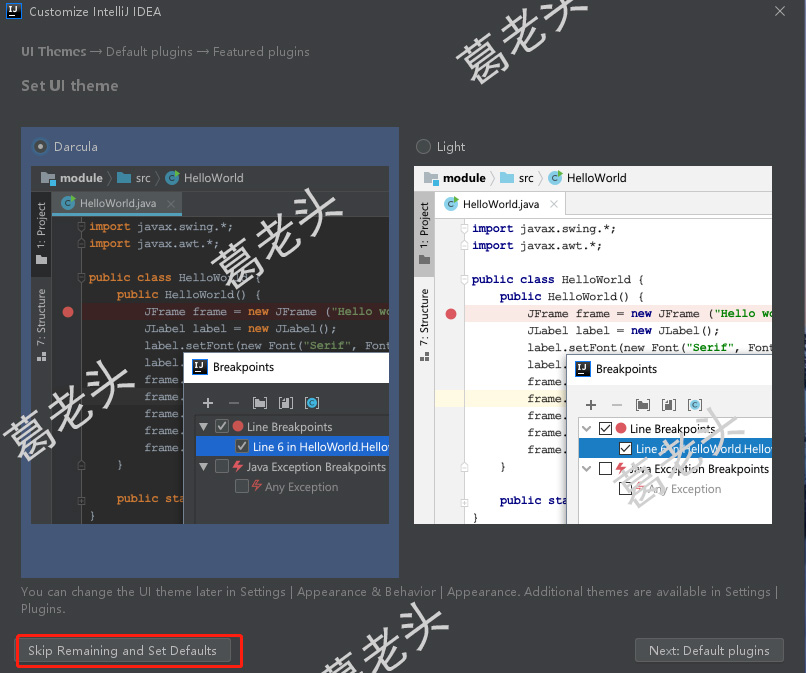Click the "Set UI theme" heading
The image size is (806, 673).
[x=70, y=86]
